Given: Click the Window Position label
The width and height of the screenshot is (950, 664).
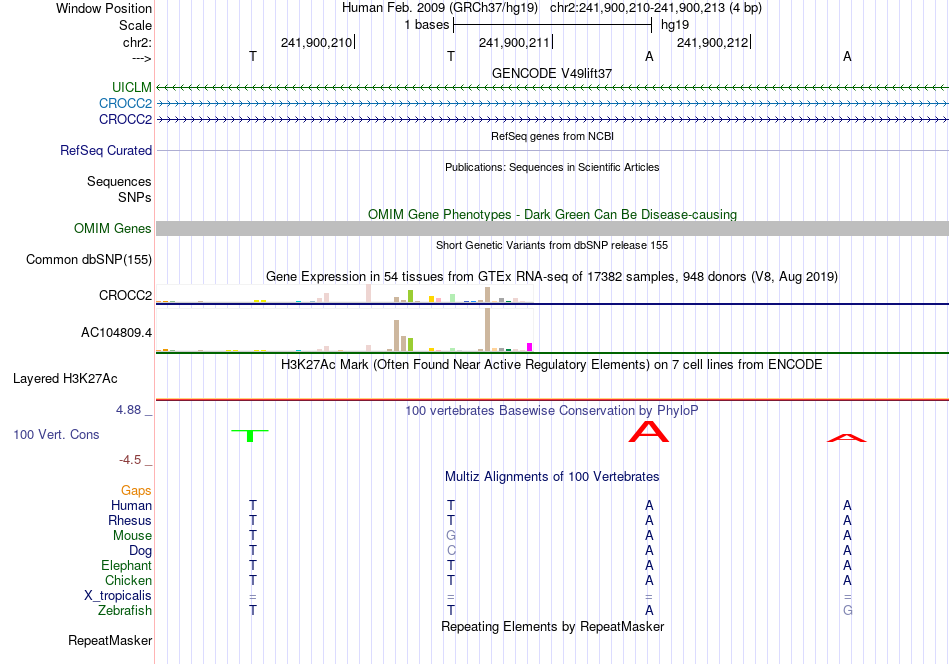Looking at the screenshot, I should [x=104, y=8].
